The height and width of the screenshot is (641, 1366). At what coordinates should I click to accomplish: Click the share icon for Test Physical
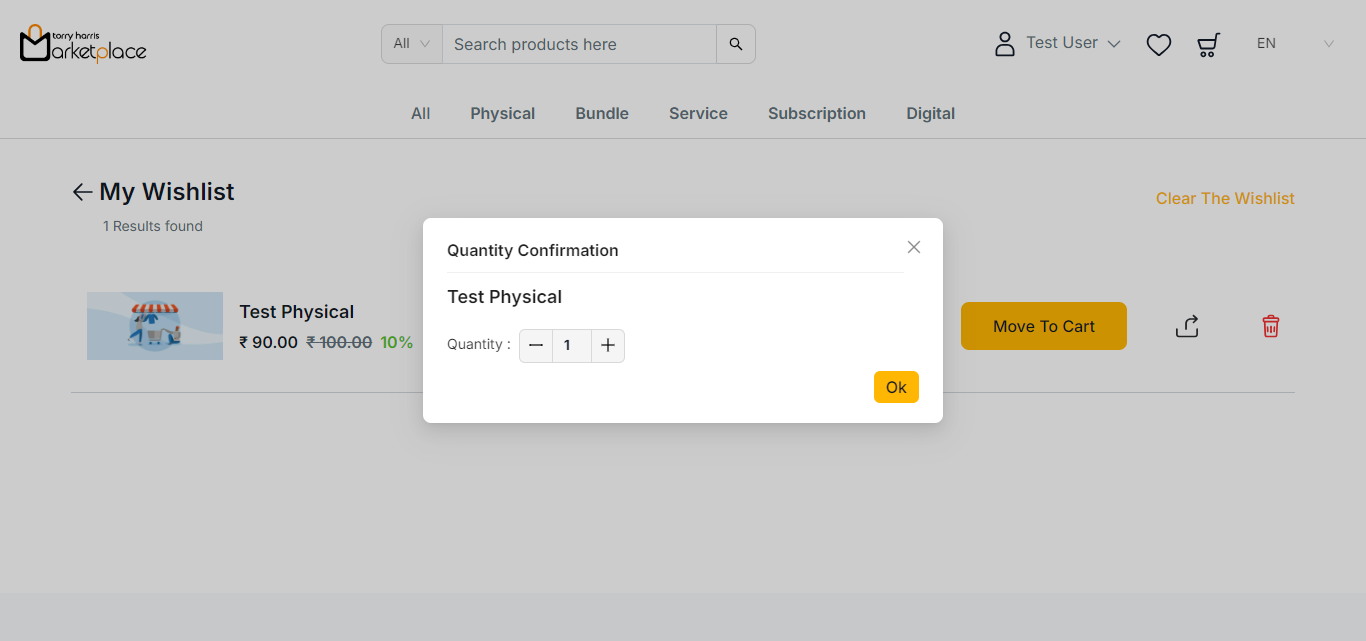coord(1187,326)
